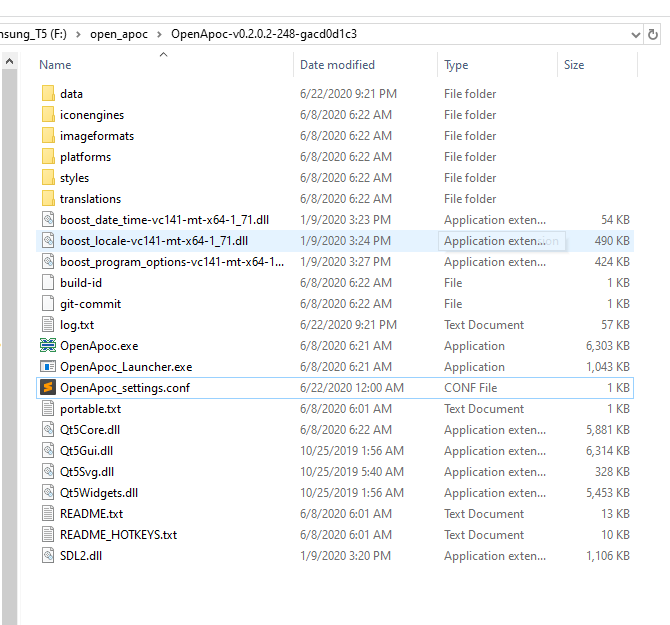Screen dimensions: 670x625
Task: Select the Qt5Core.dll file name
Action: coord(90,430)
